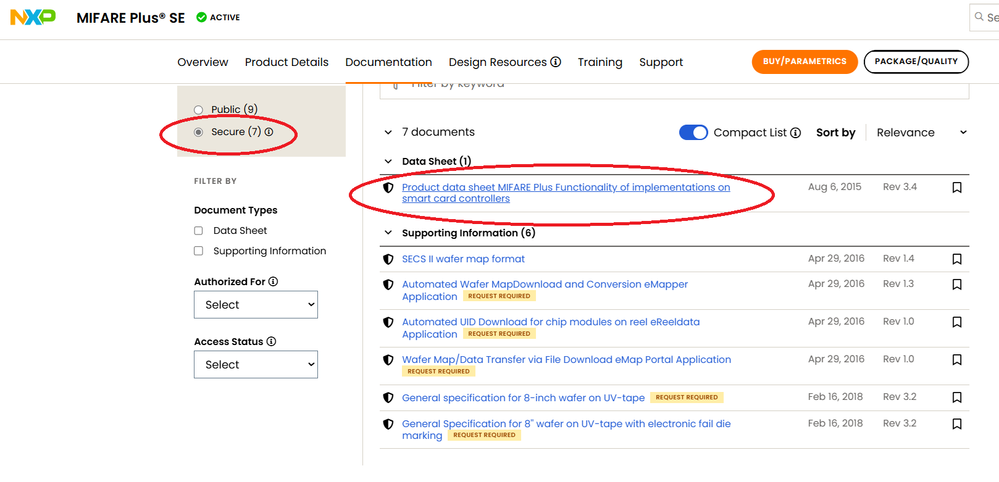
Task: Check the Data Sheet filter checkbox
Action: 199,231
